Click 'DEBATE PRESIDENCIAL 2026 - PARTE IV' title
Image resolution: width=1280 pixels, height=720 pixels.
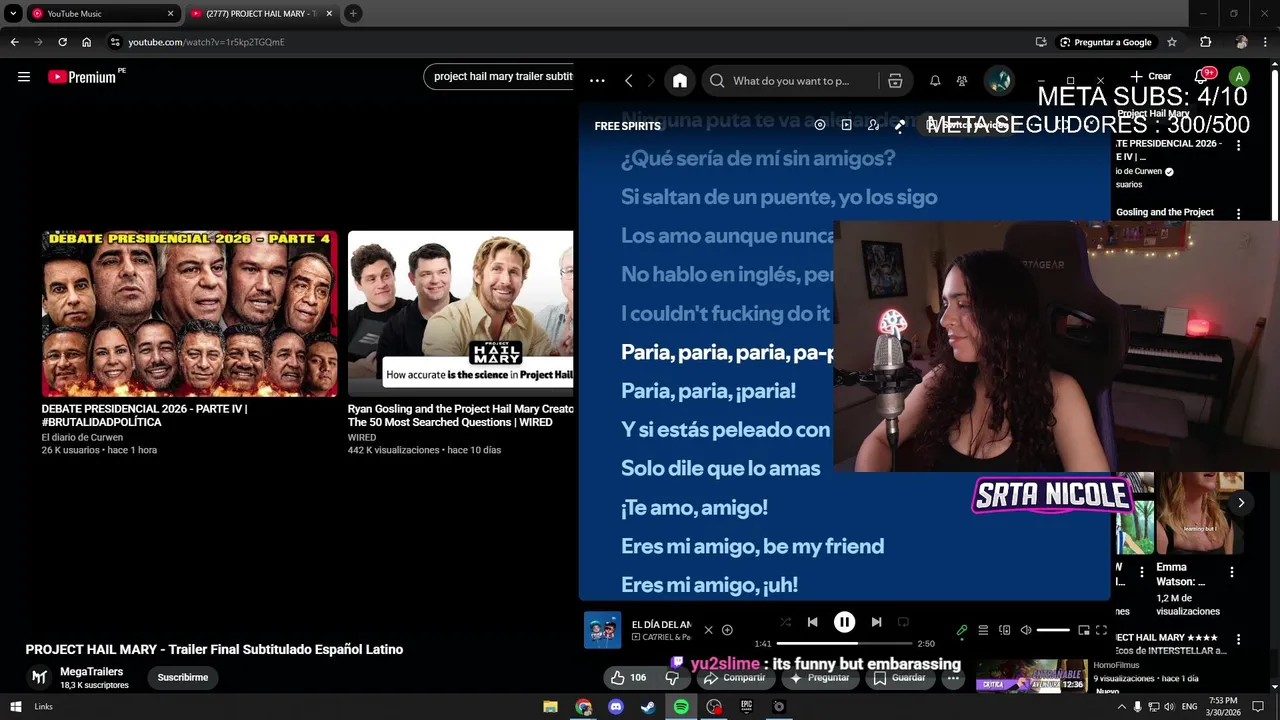pos(144,415)
